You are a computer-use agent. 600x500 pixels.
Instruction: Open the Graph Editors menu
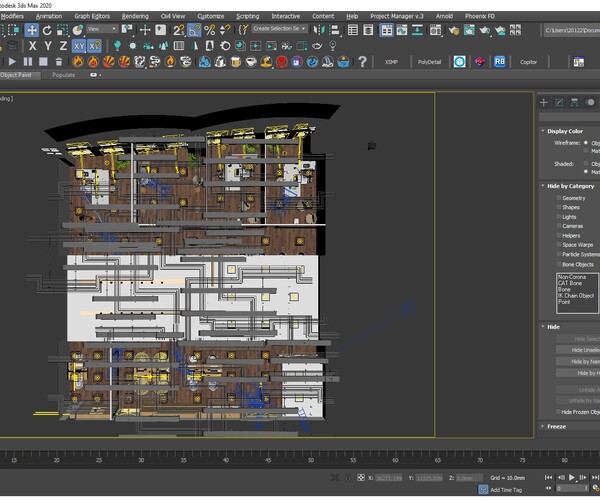(x=92, y=16)
